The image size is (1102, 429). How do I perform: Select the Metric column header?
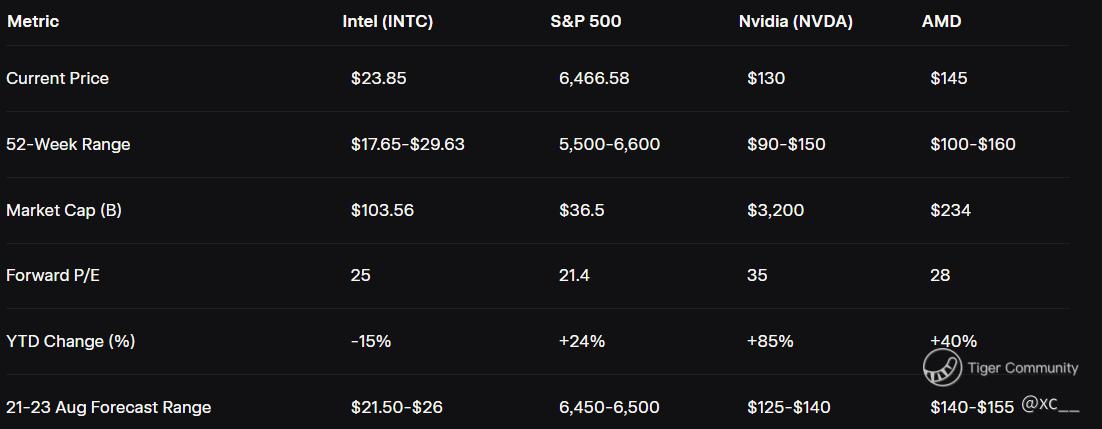tap(33, 21)
